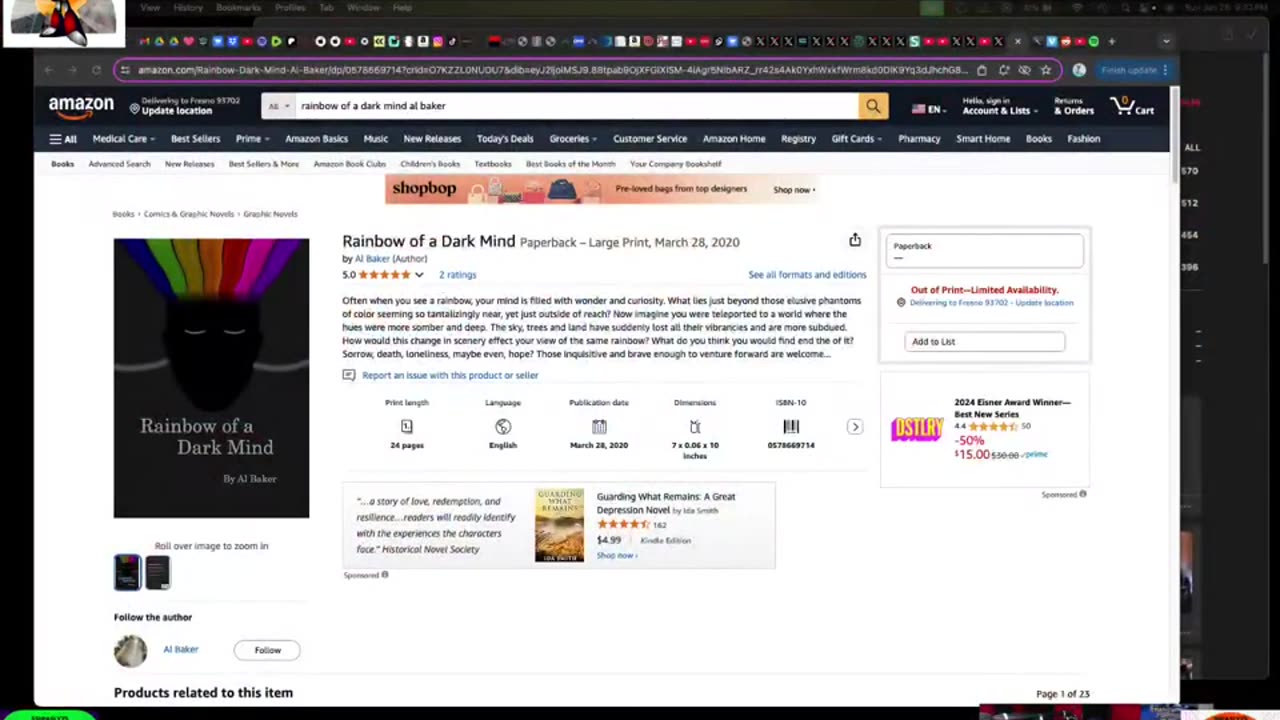Open the search category All dropdown
The width and height of the screenshot is (1280, 720).
pyautogui.click(x=279, y=105)
